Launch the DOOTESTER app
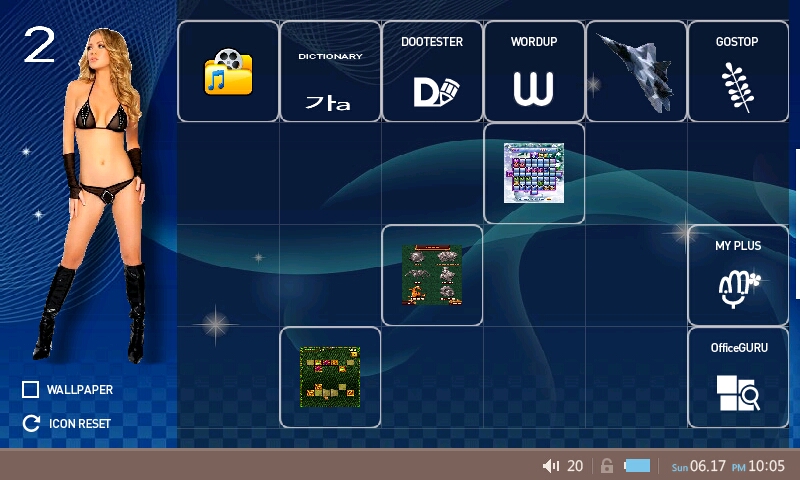This screenshot has width=800, height=480. click(432, 71)
